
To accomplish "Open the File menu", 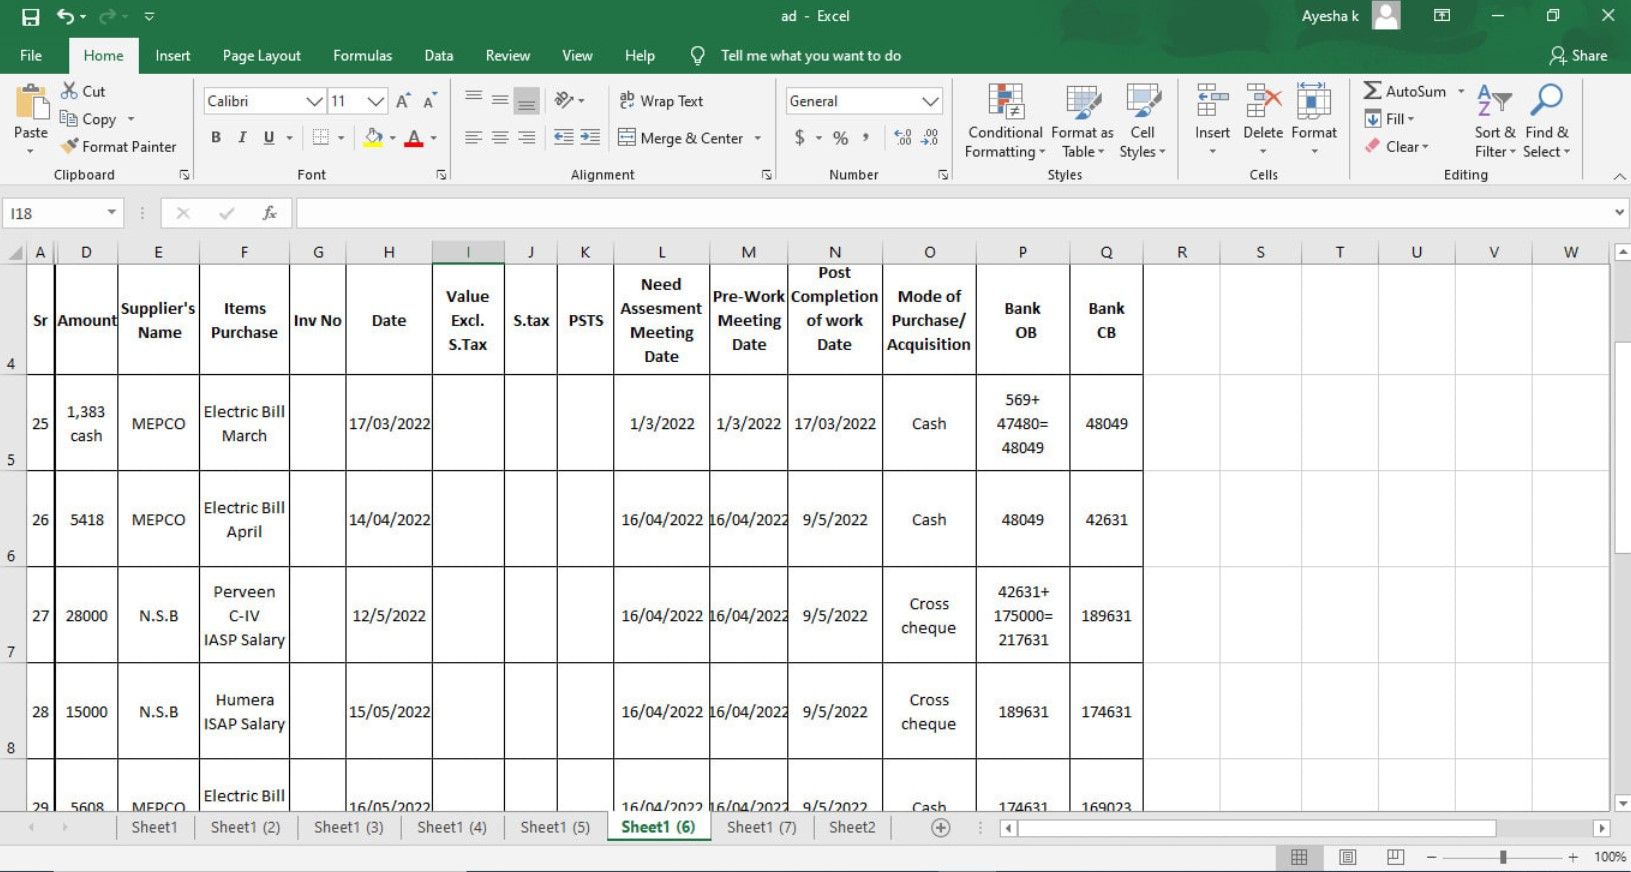I will pyautogui.click(x=31, y=56).
